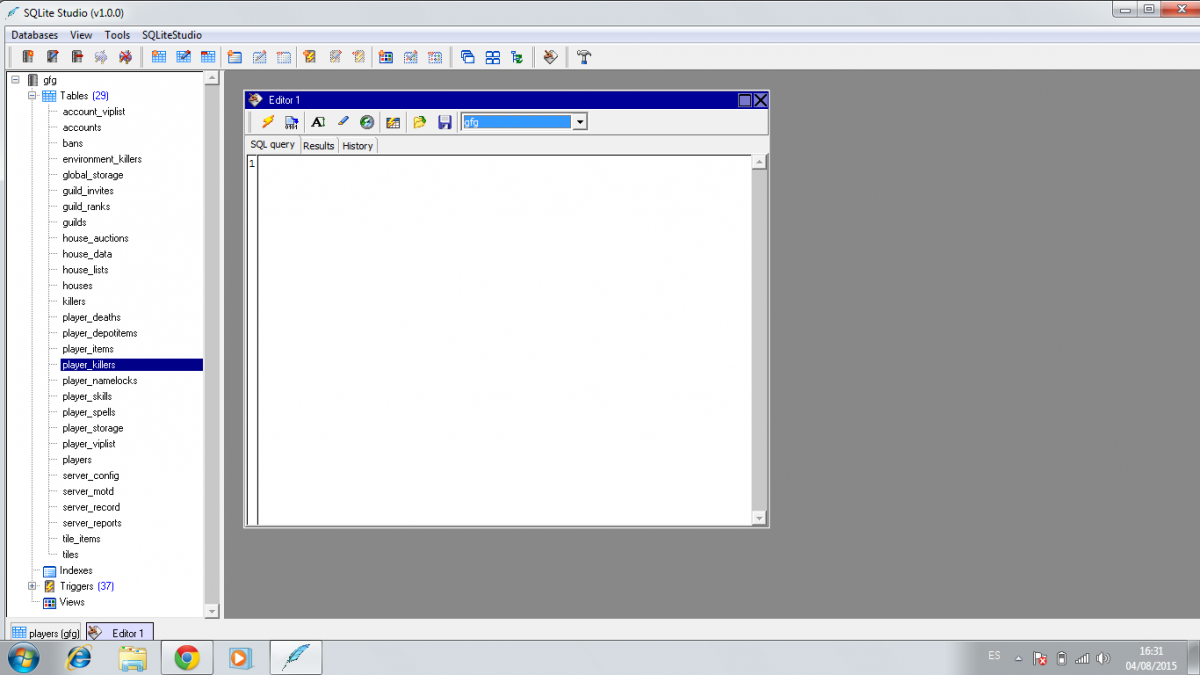This screenshot has height=675, width=1200.
Task: Switch to the Results tab
Action: point(318,146)
